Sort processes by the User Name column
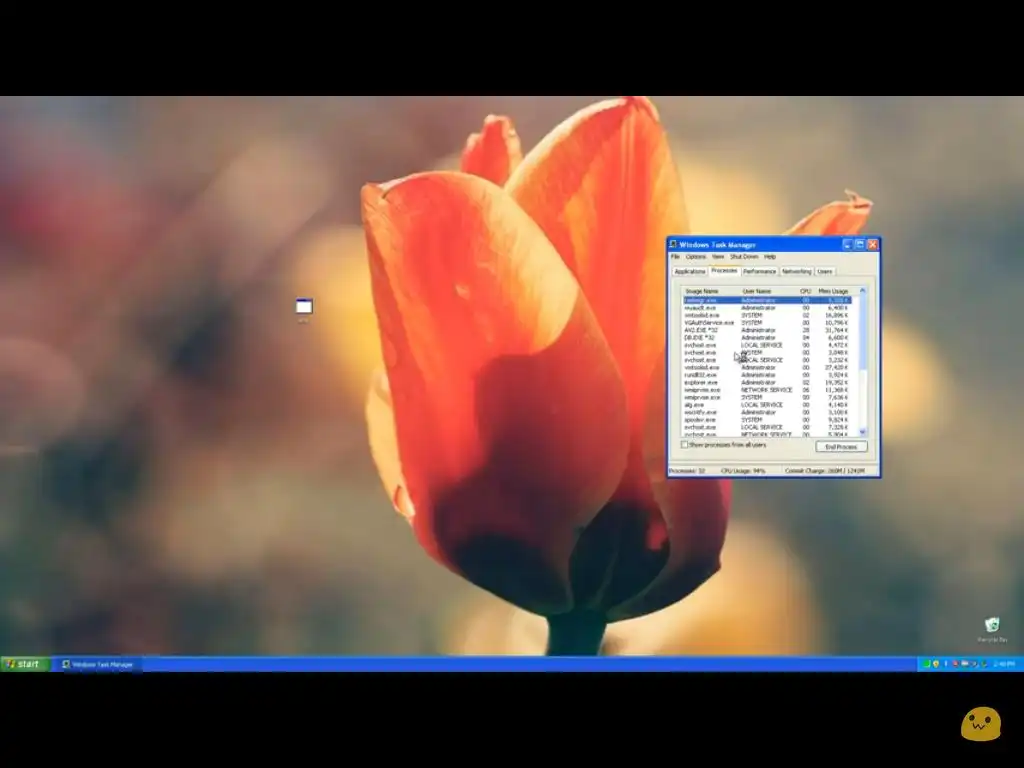 (767, 291)
